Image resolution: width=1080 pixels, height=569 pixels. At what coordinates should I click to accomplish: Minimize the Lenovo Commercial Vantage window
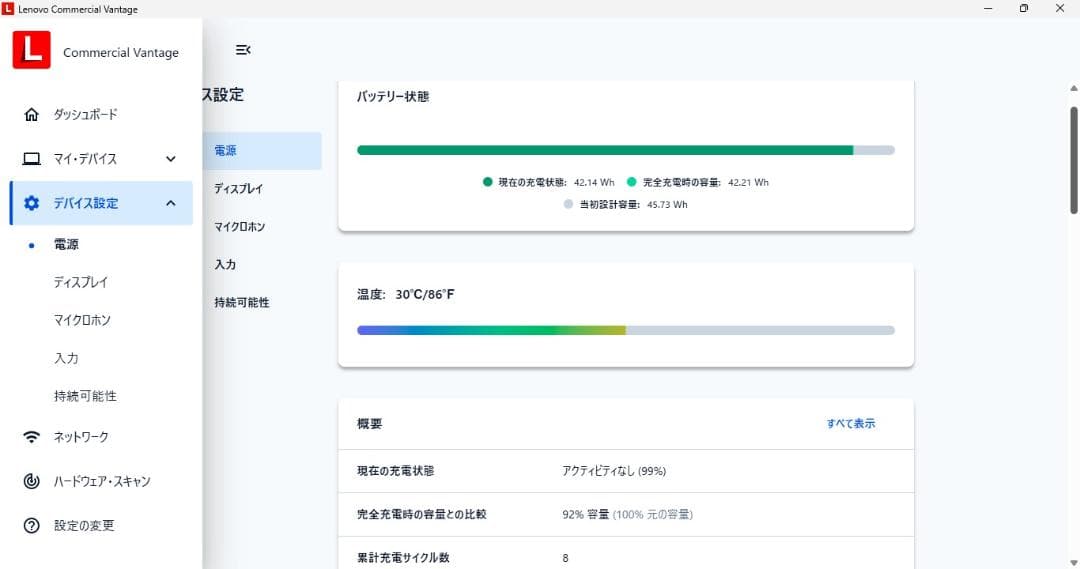point(988,8)
